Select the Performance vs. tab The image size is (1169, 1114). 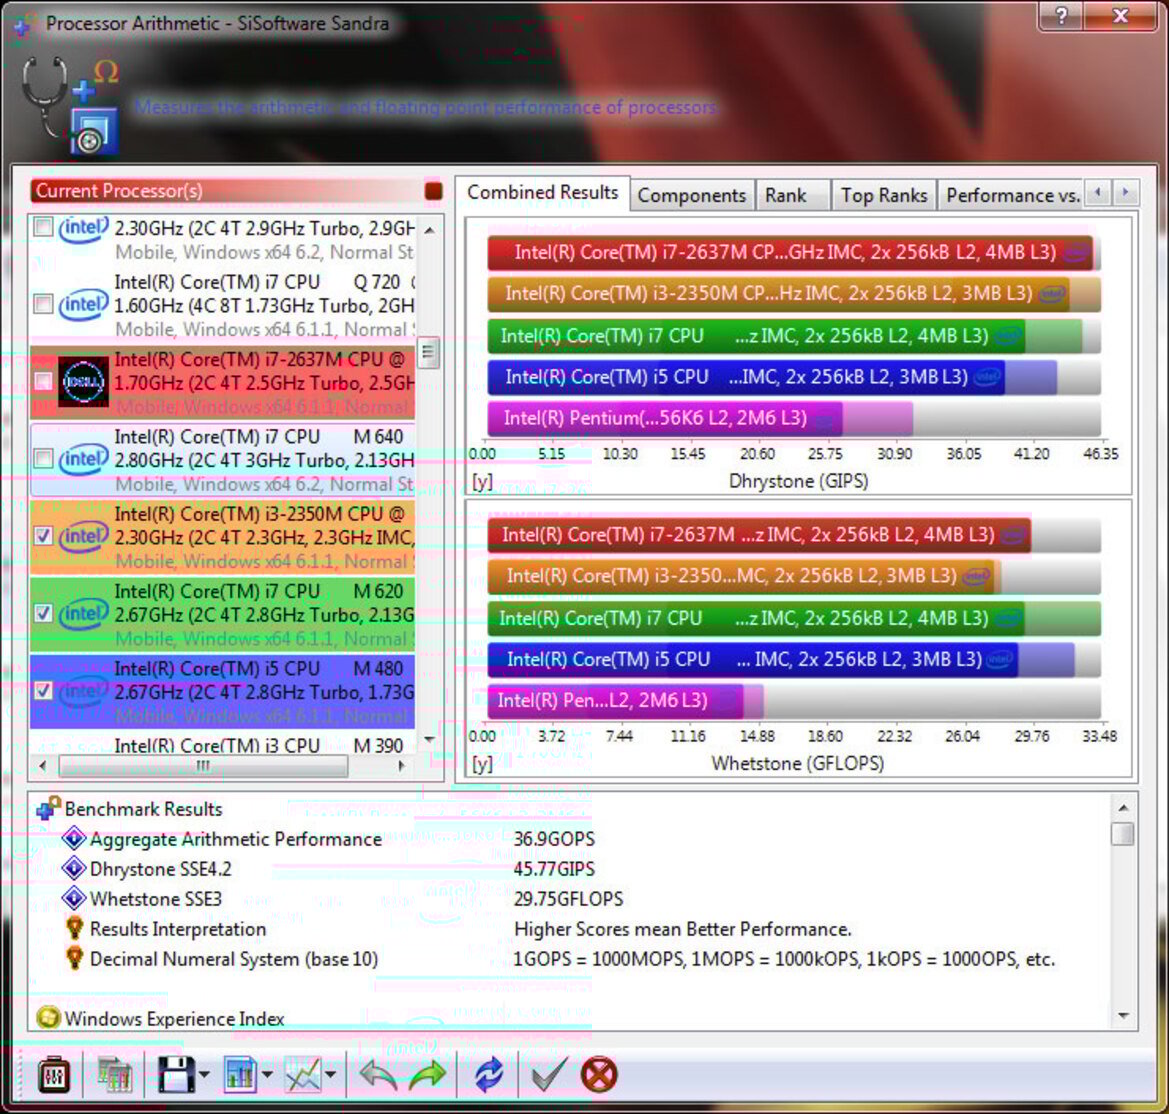1012,195
